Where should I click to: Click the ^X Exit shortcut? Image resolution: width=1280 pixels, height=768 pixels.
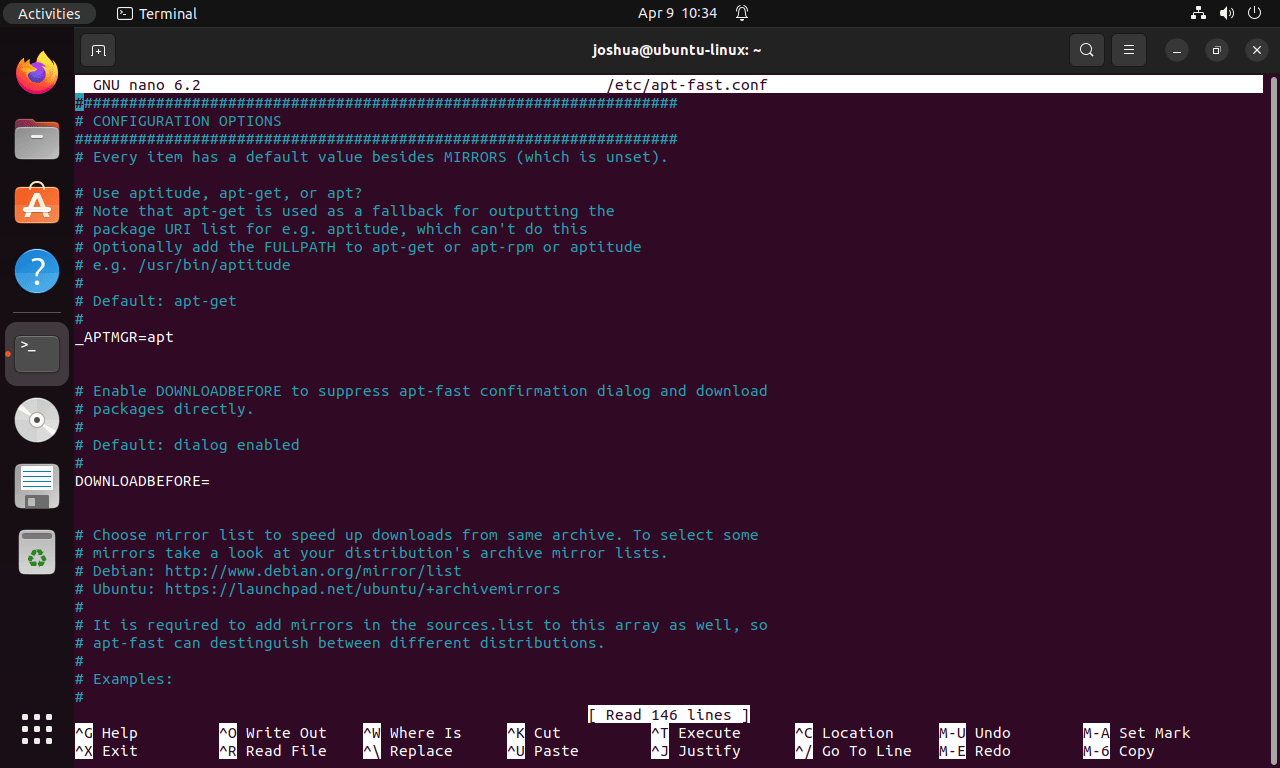pyautogui.click(x=107, y=751)
